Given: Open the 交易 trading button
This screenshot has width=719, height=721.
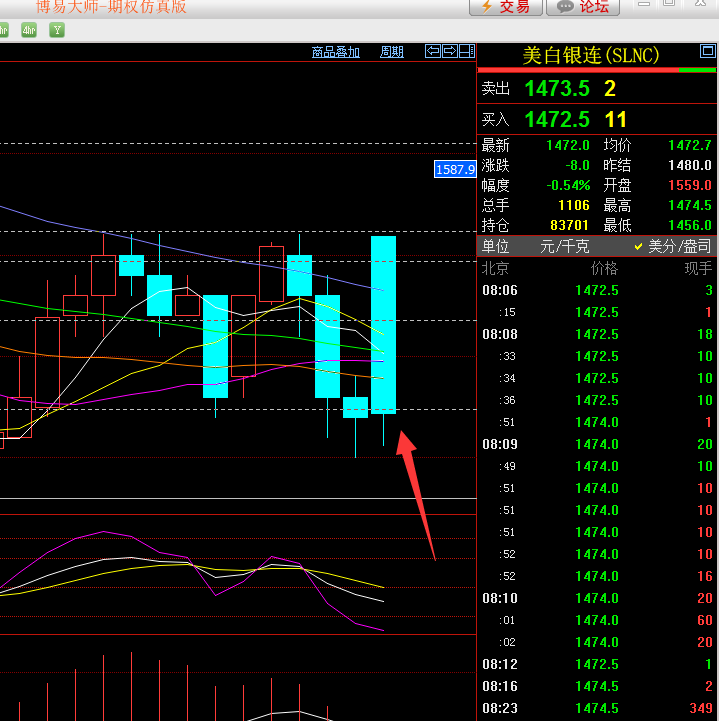Looking at the screenshot, I should tap(506, 7).
